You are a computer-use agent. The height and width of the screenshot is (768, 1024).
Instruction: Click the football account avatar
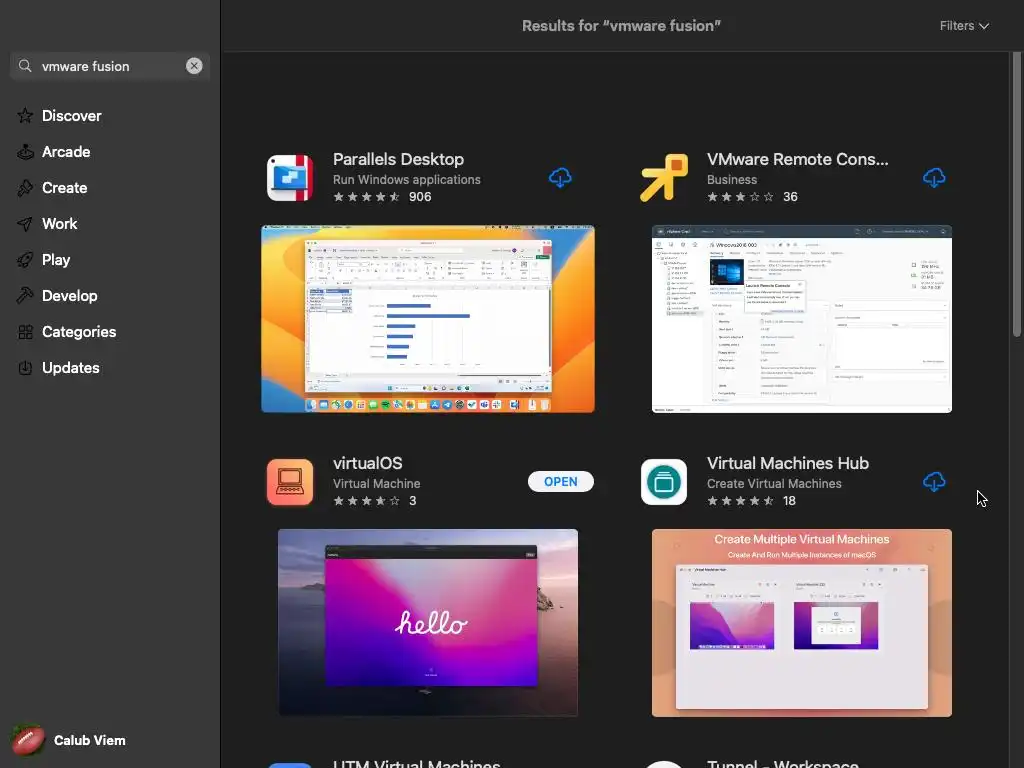pyautogui.click(x=27, y=740)
